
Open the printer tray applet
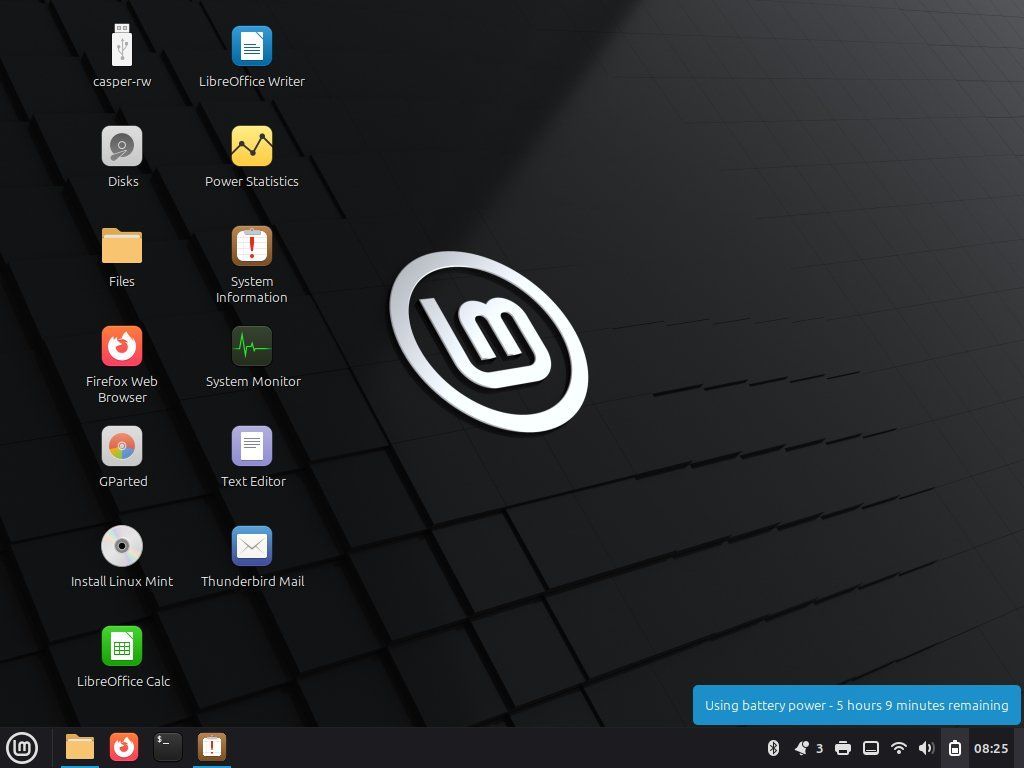pos(843,748)
